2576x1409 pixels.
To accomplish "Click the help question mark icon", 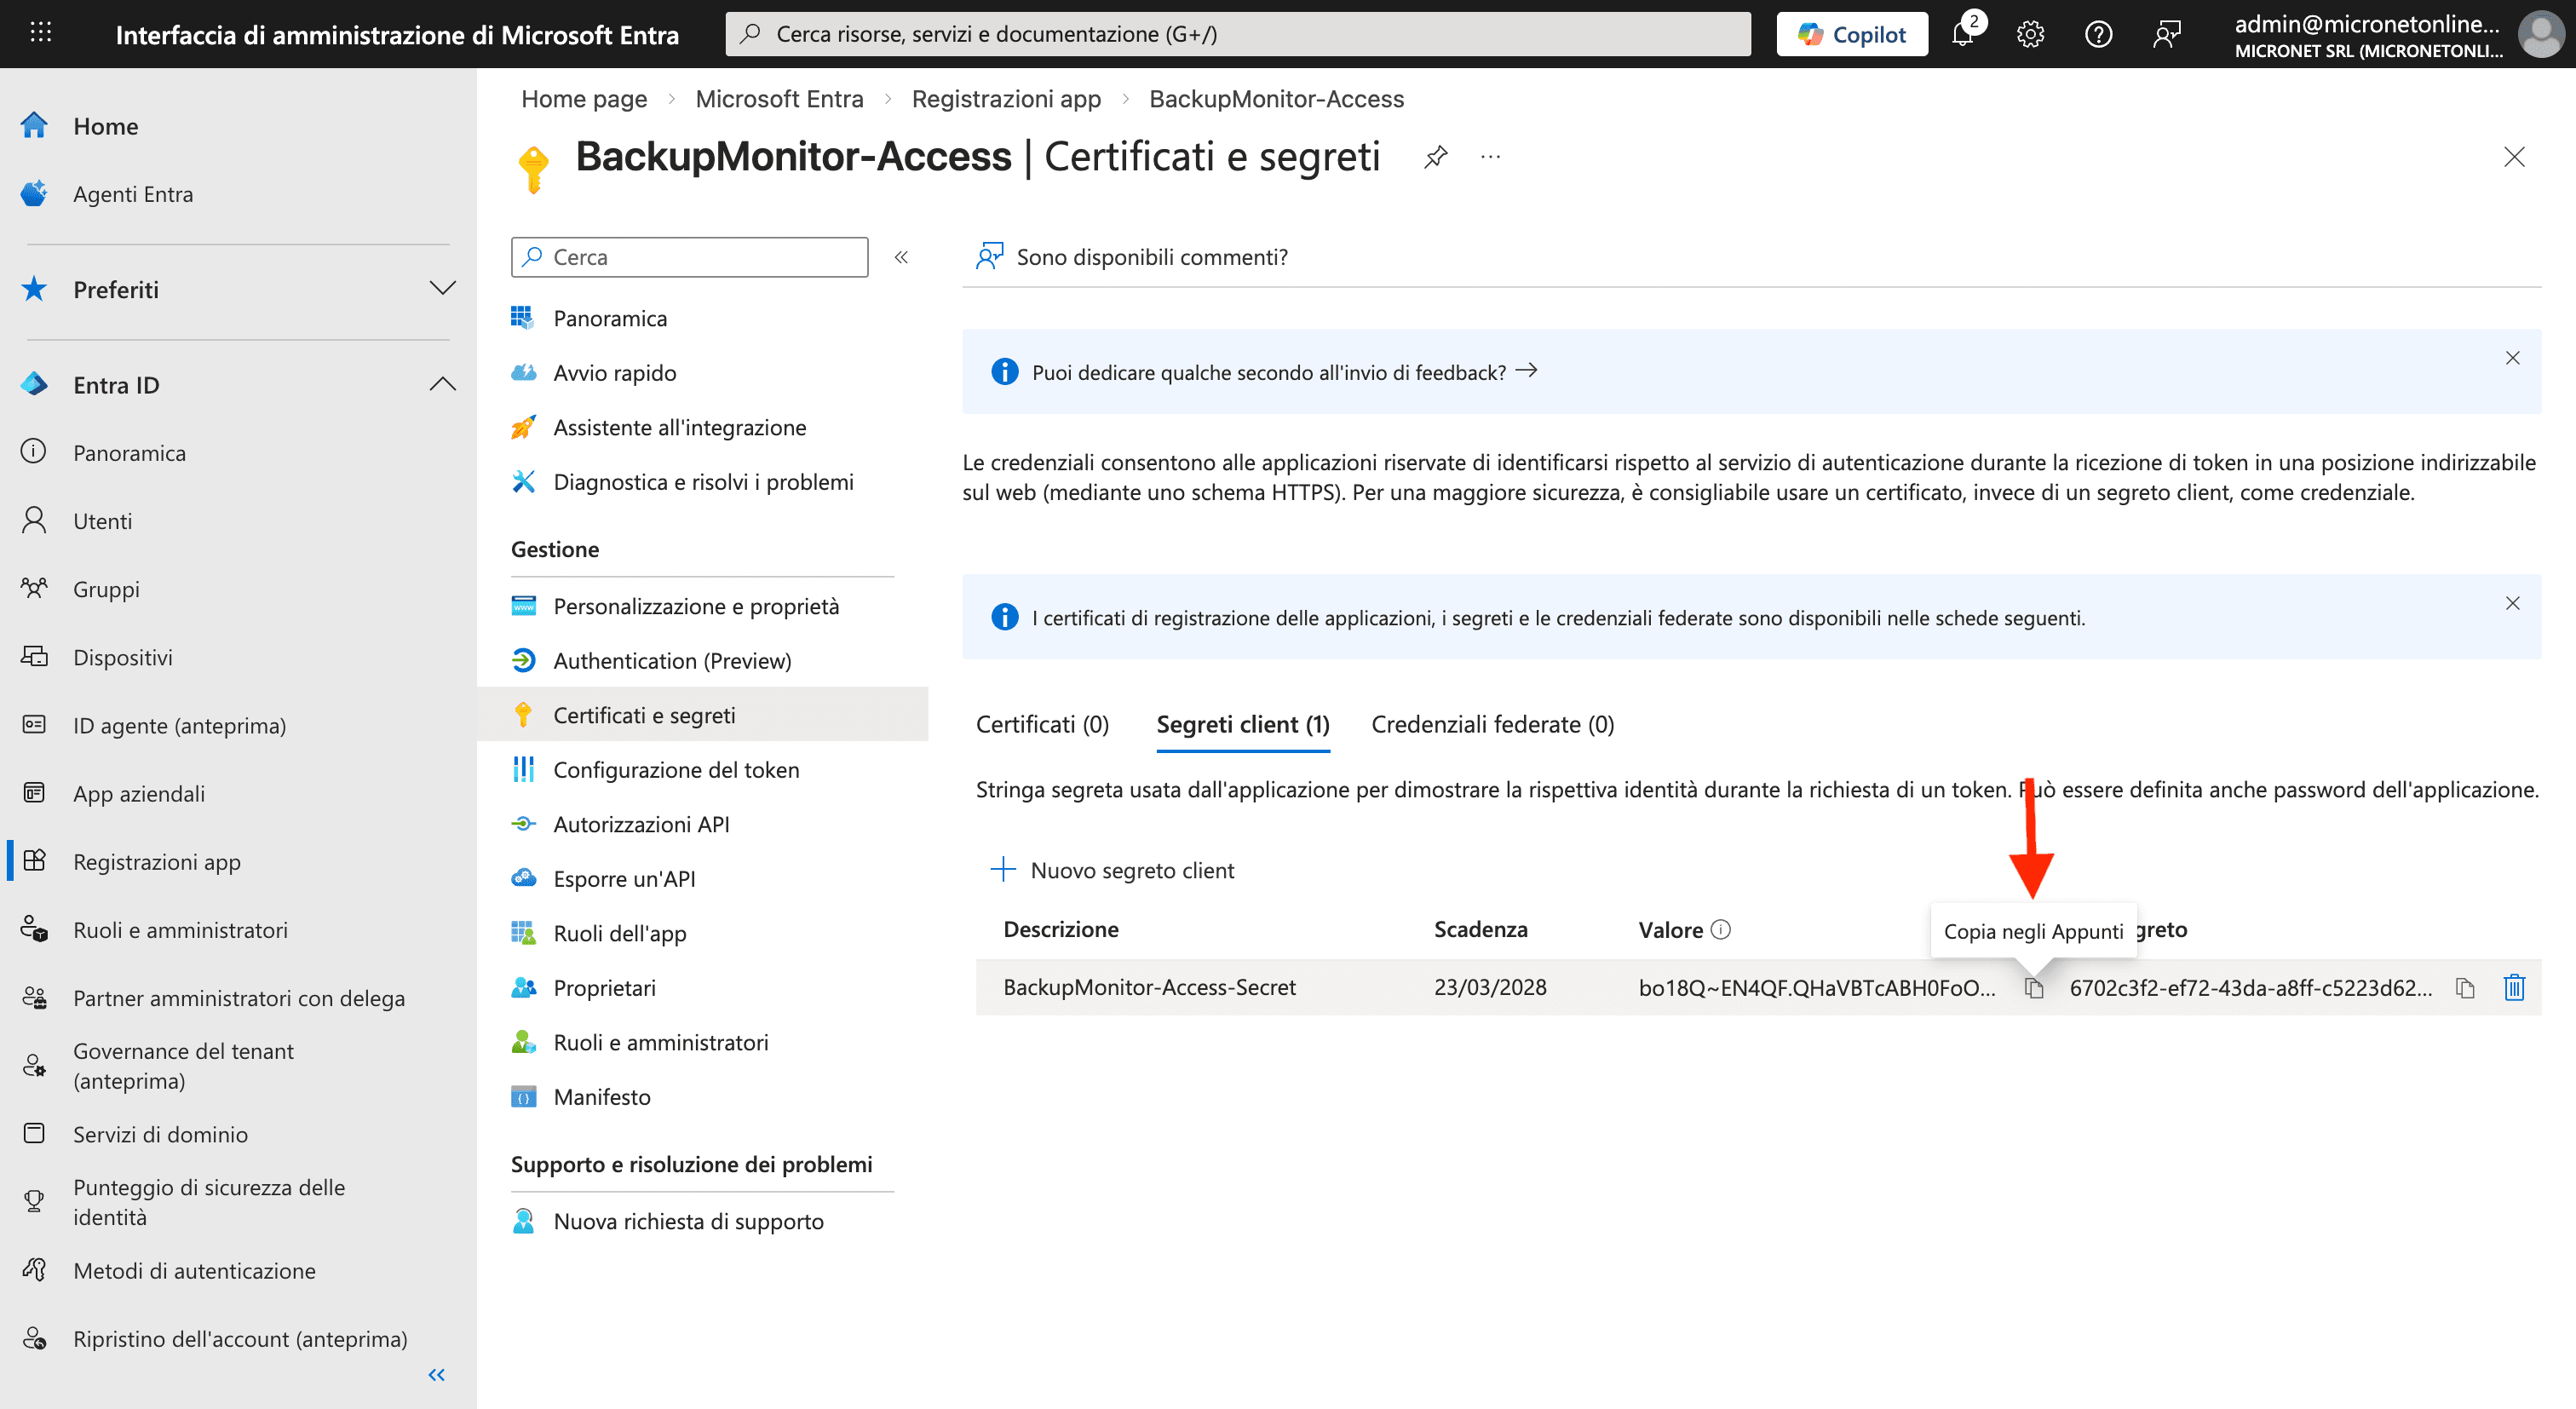I will 2098,34.
